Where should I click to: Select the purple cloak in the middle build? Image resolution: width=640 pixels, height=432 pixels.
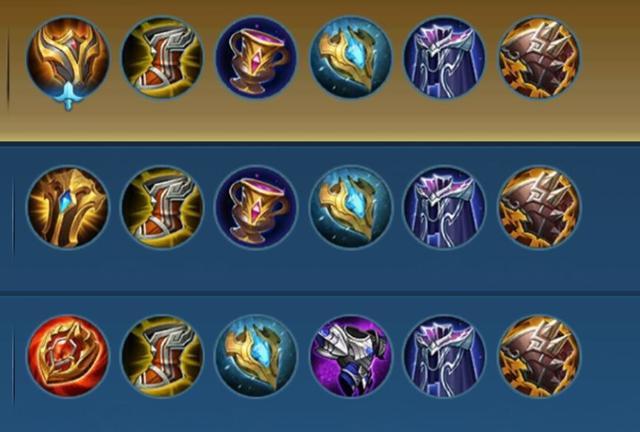(445, 207)
